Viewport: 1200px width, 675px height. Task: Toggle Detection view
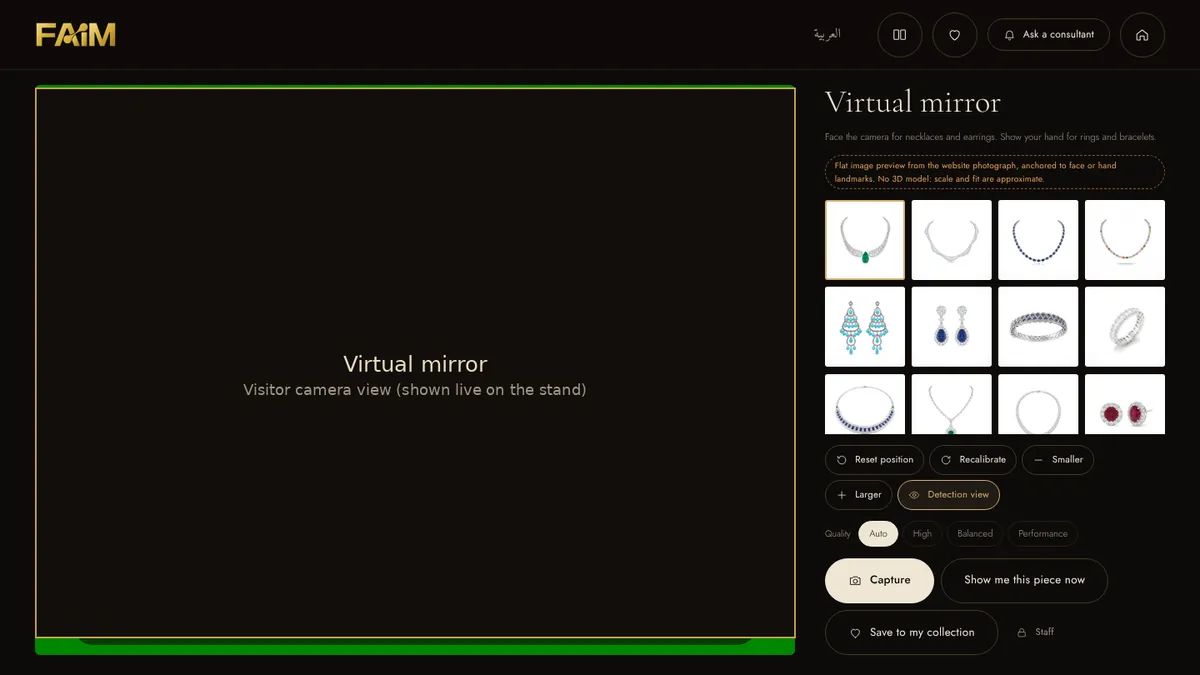point(949,495)
